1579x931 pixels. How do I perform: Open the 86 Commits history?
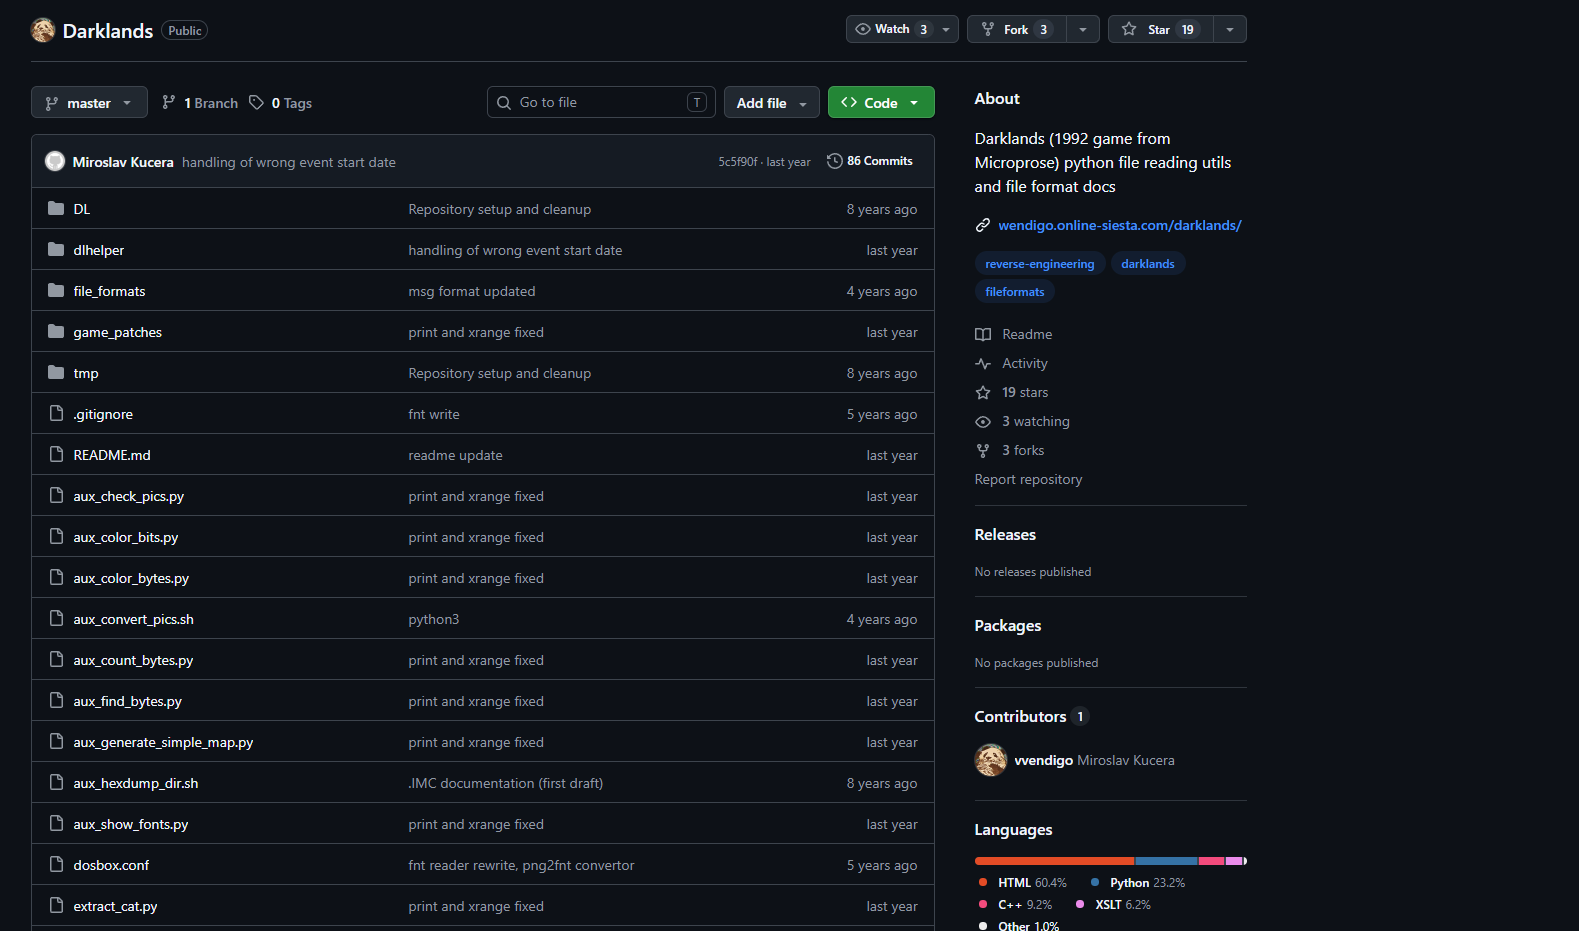click(x=870, y=161)
